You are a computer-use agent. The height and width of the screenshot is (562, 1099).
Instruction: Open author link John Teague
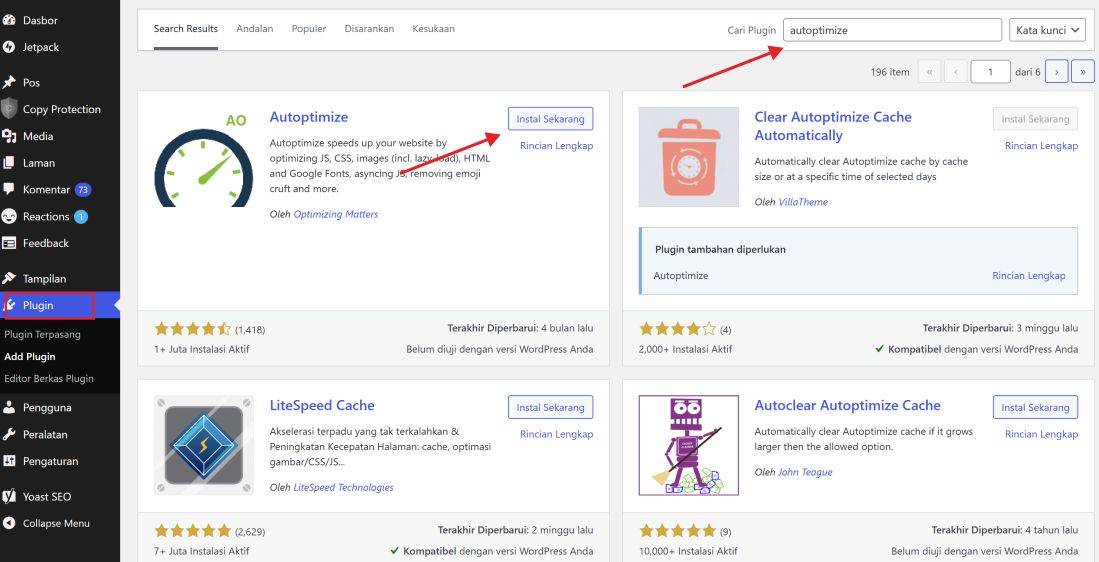pos(805,472)
